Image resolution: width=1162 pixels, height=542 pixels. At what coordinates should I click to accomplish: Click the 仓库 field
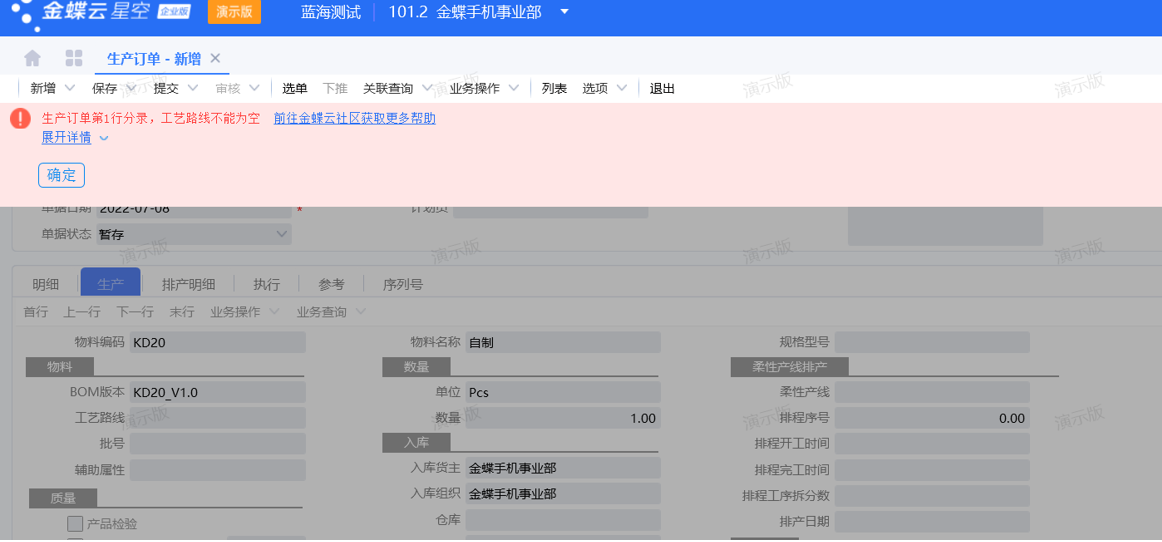click(x=563, y=520)
